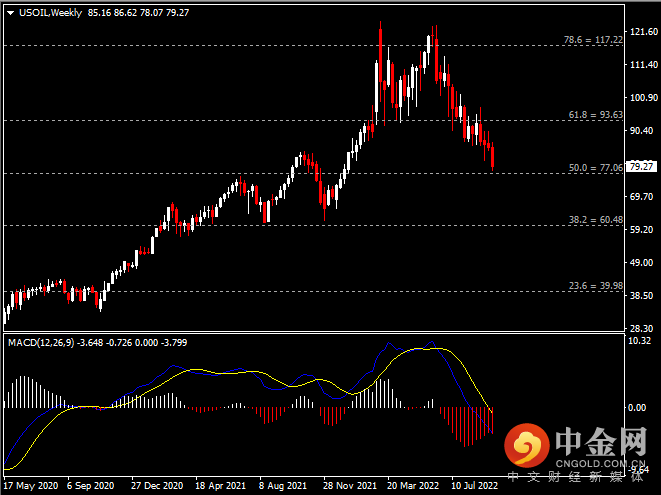Click the 59.20 price axis value

(641, 229)
